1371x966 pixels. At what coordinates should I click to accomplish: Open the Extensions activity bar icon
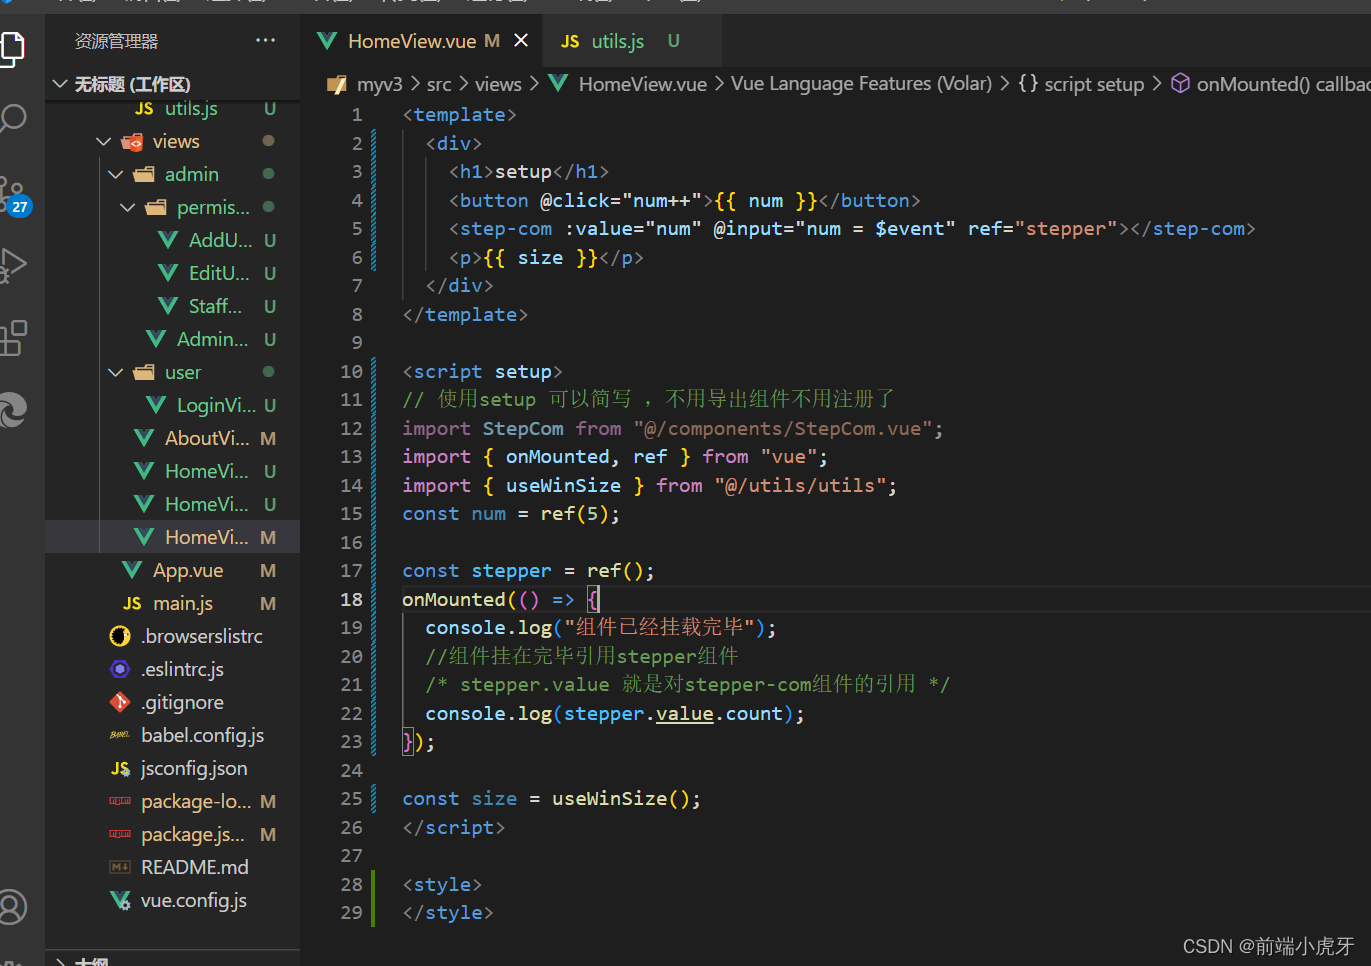tap(12, 338)
